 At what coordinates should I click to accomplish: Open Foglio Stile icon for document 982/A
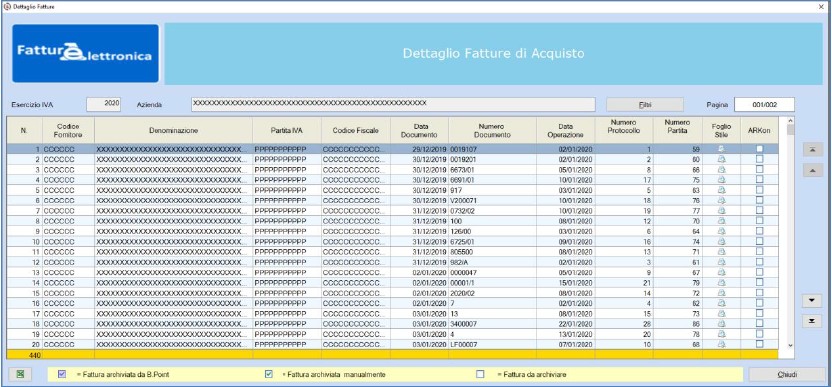click(721, 262)
